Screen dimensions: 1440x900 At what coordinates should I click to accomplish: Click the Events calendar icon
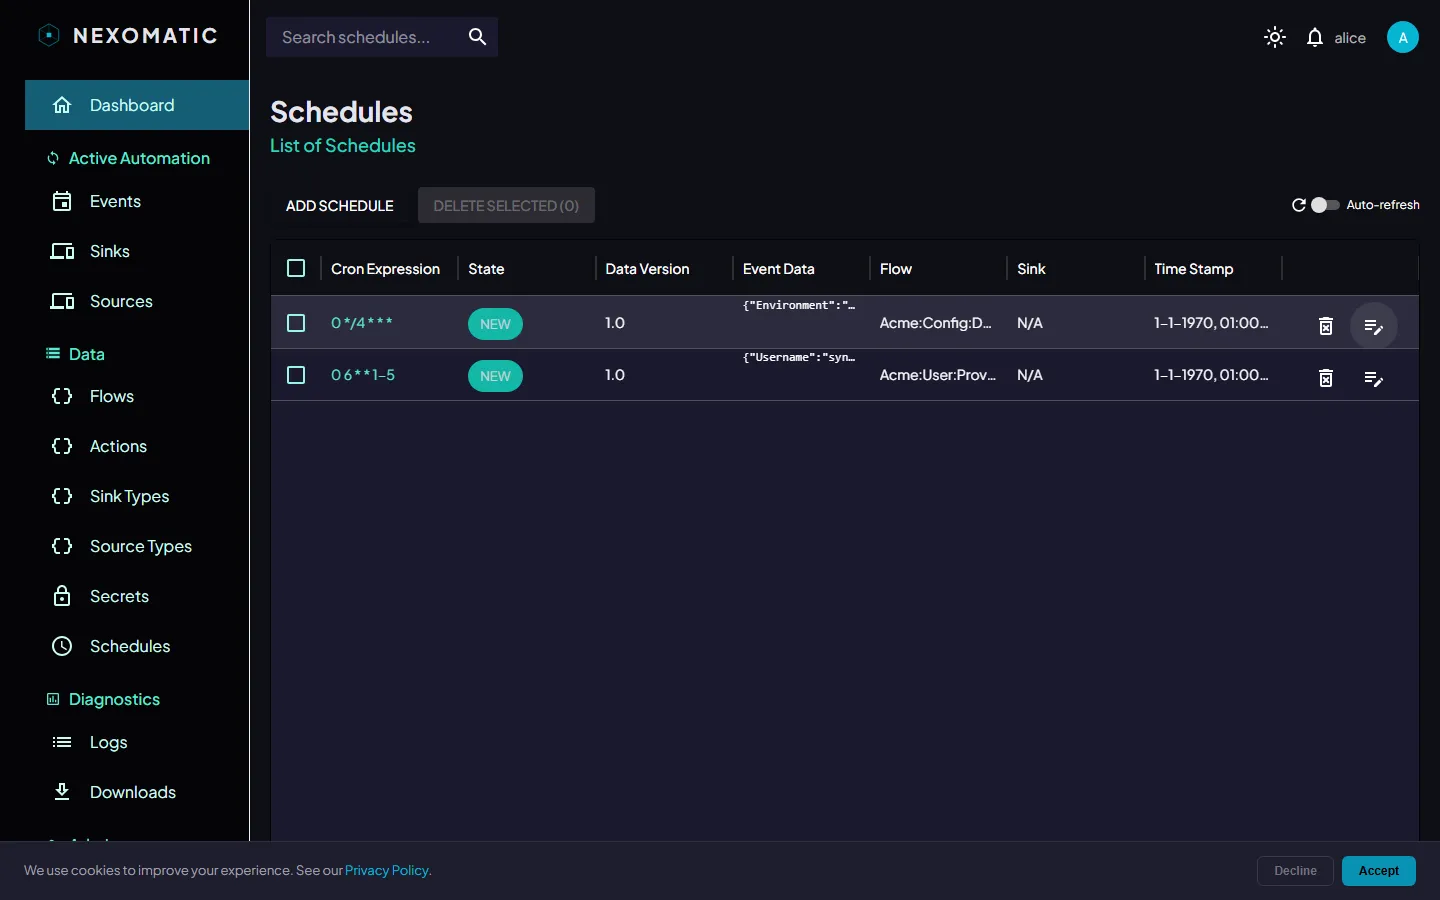[62, 201]
